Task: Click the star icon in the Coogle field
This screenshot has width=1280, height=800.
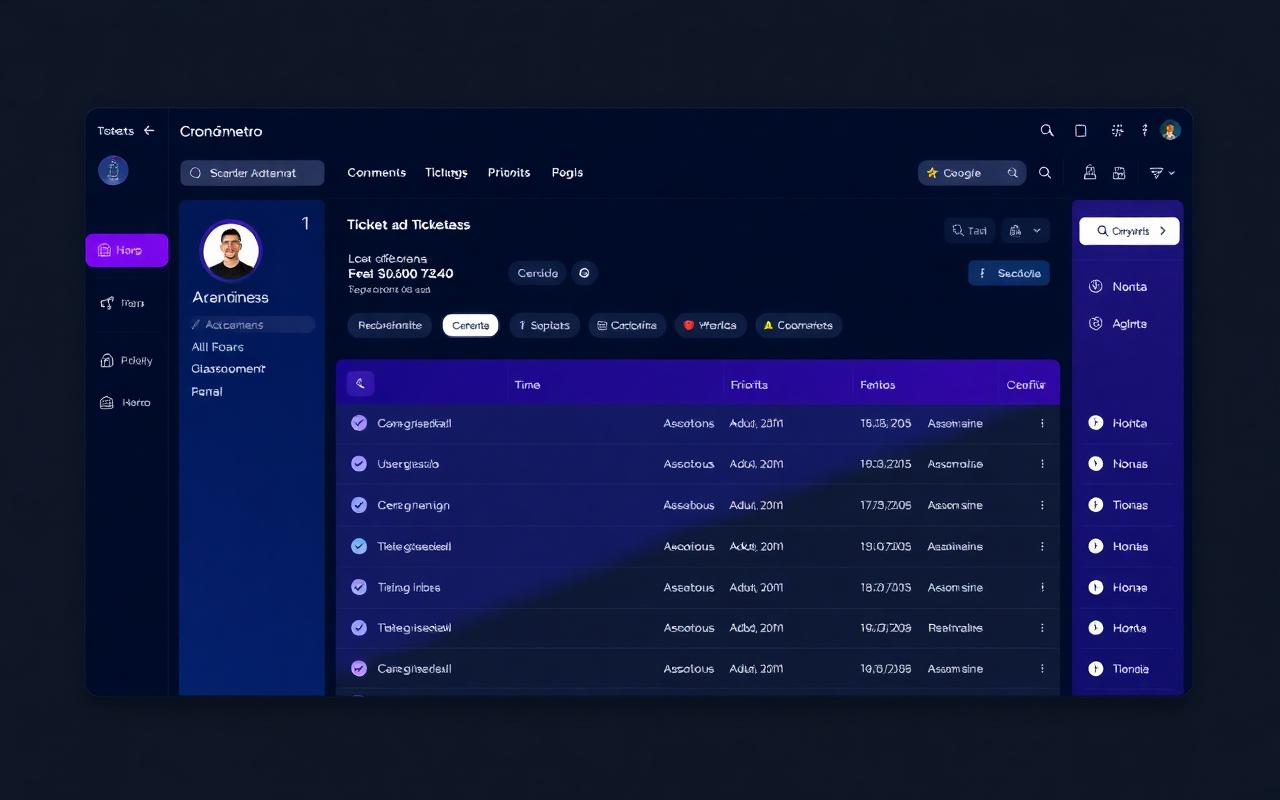Action: [932, 173]
